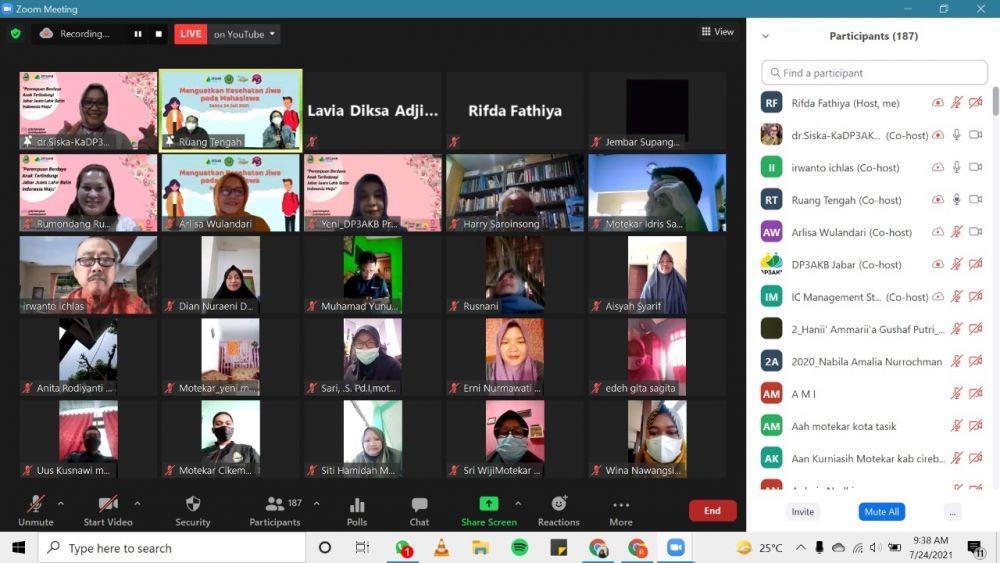Open the More menu in the toolbar
Image resolution: width=1000 pixels, height=563 pixels.
point(621,511)
